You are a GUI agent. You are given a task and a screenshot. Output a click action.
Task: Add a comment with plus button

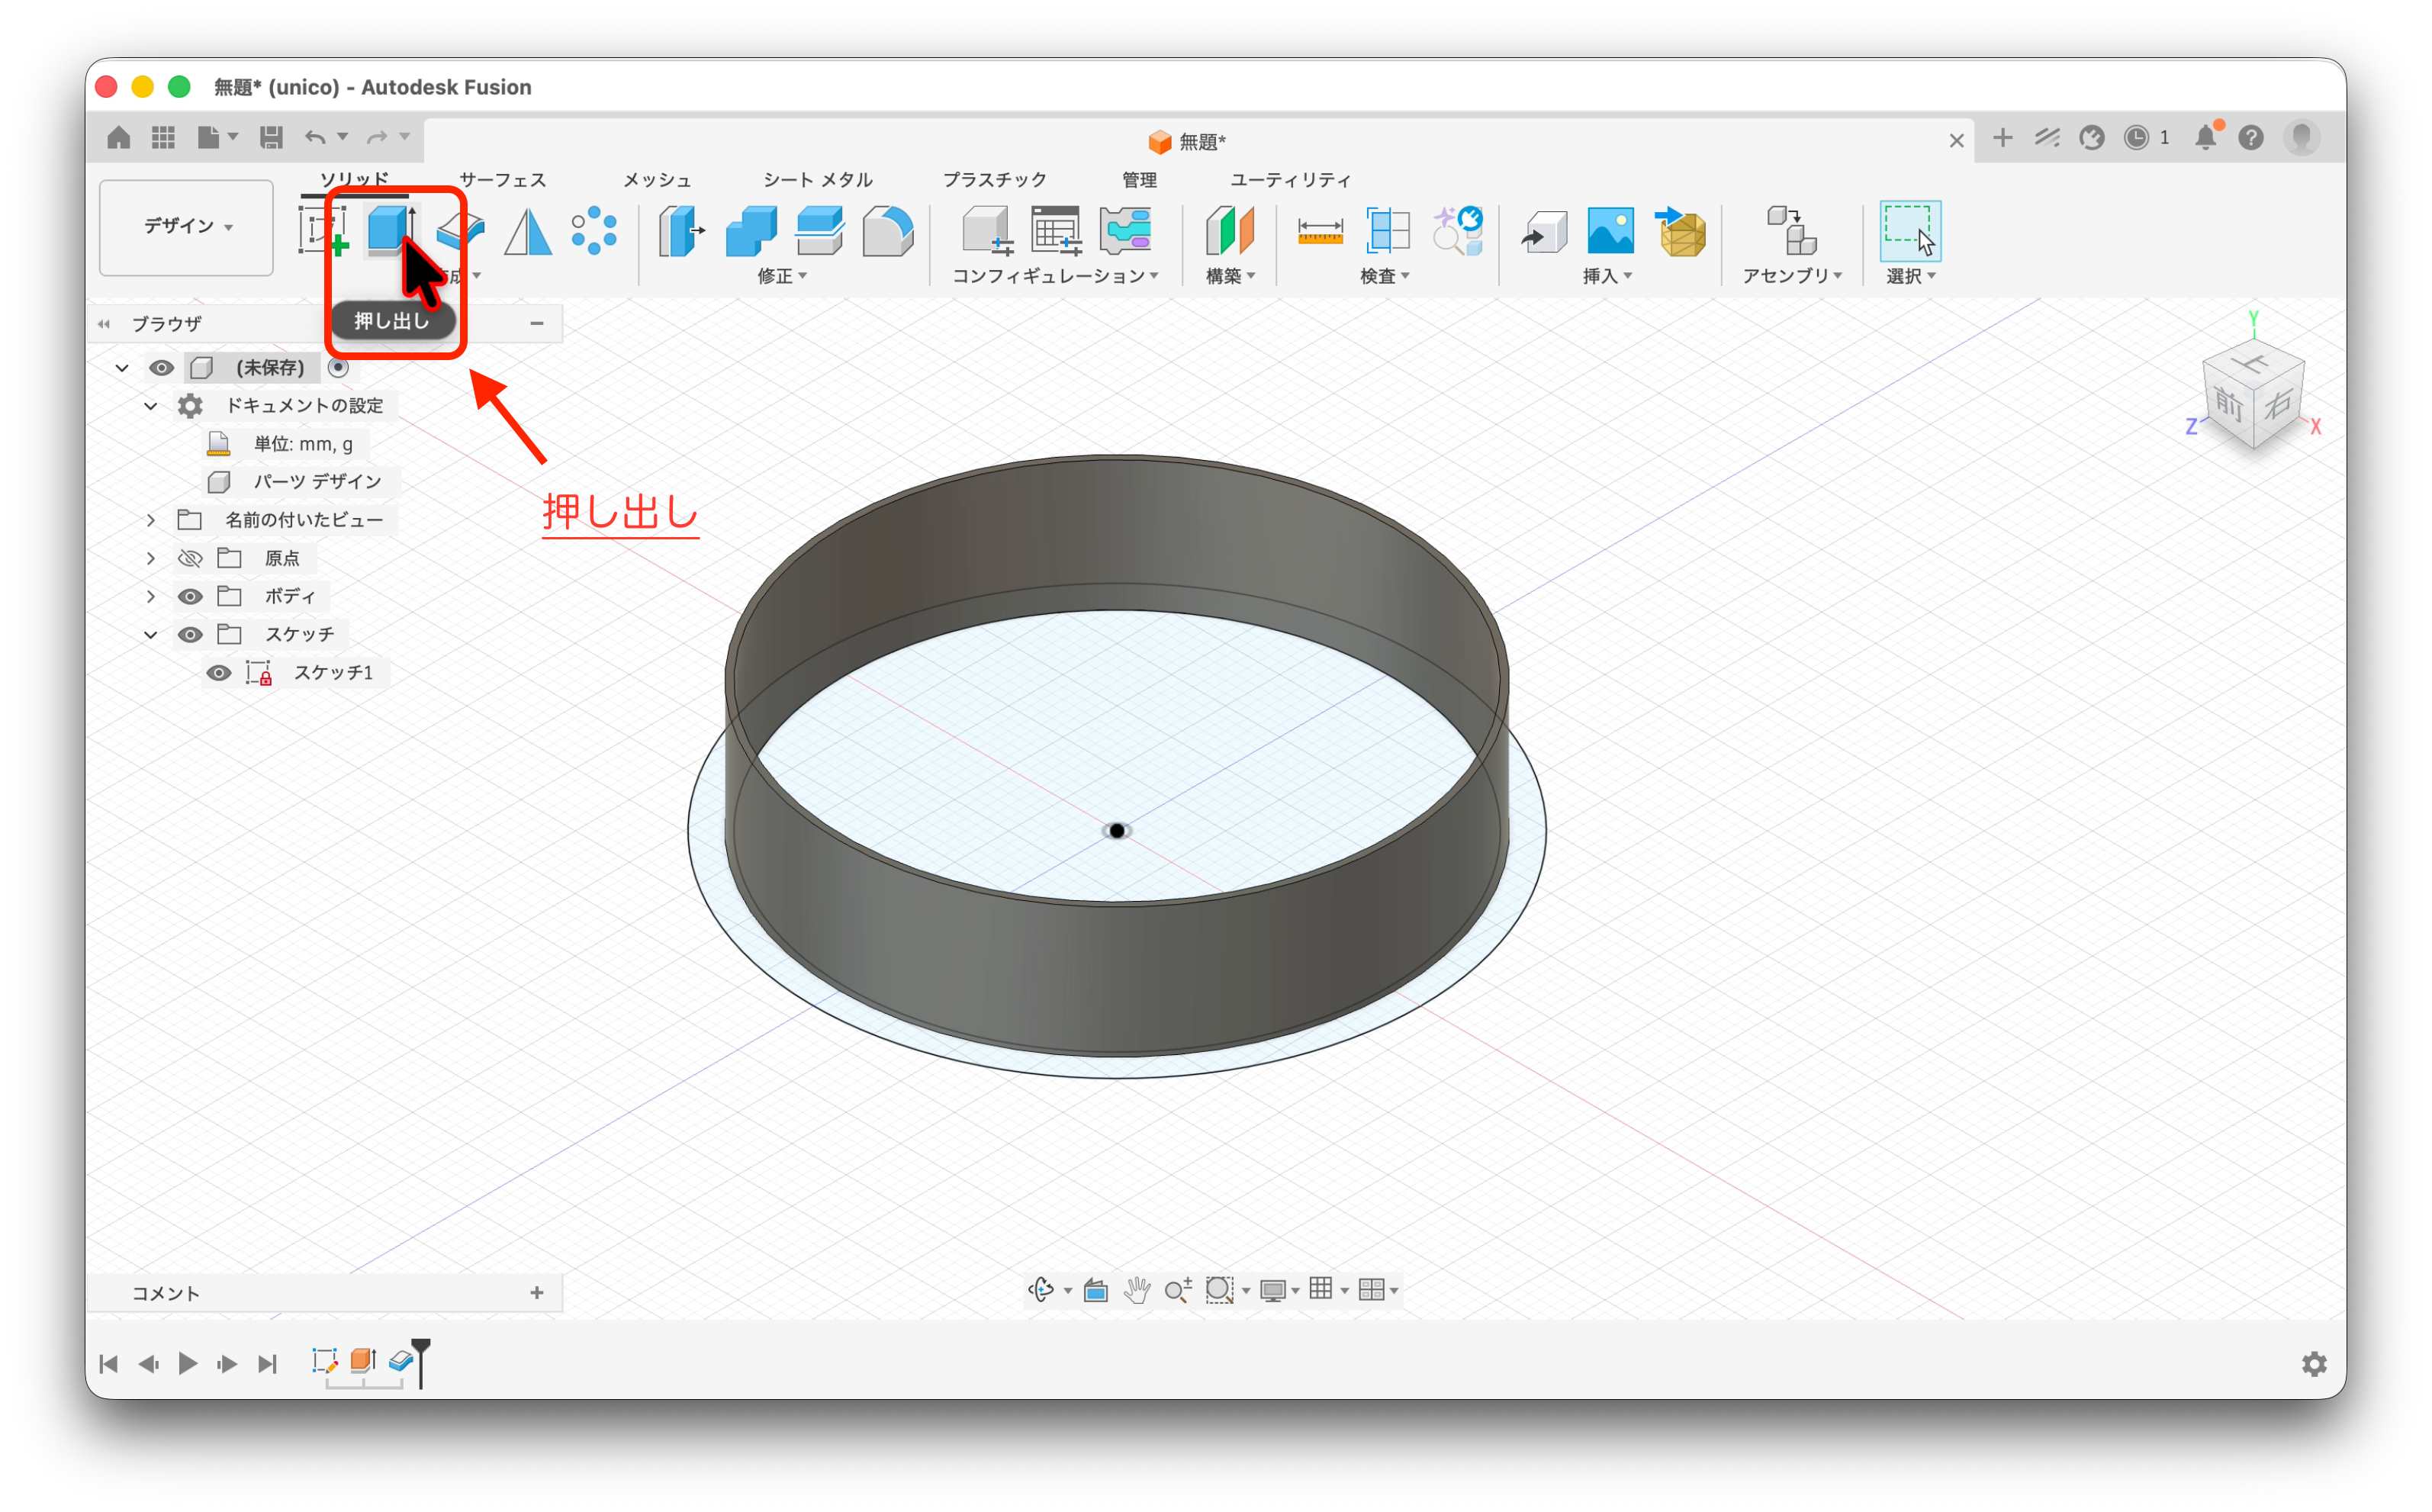coord(537,1293)
